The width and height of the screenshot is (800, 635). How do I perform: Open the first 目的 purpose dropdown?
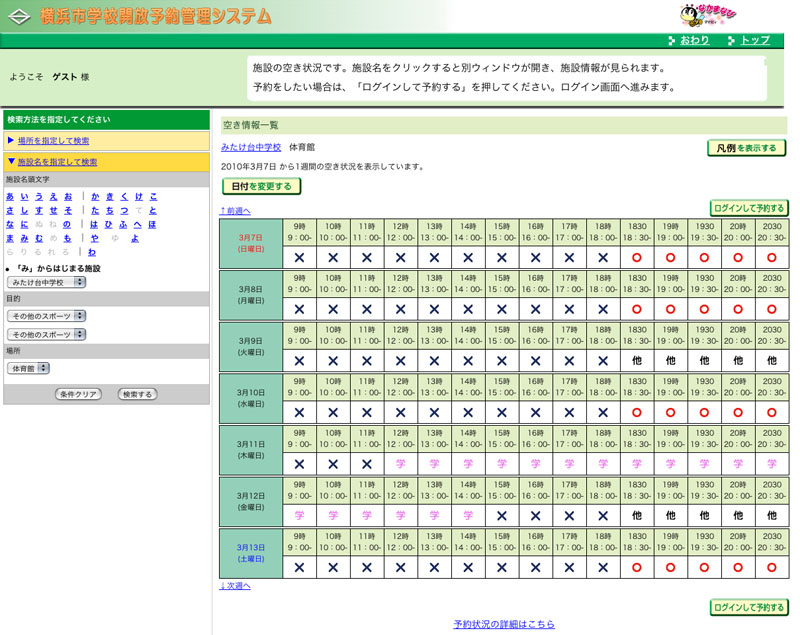[x=47, y=316]
